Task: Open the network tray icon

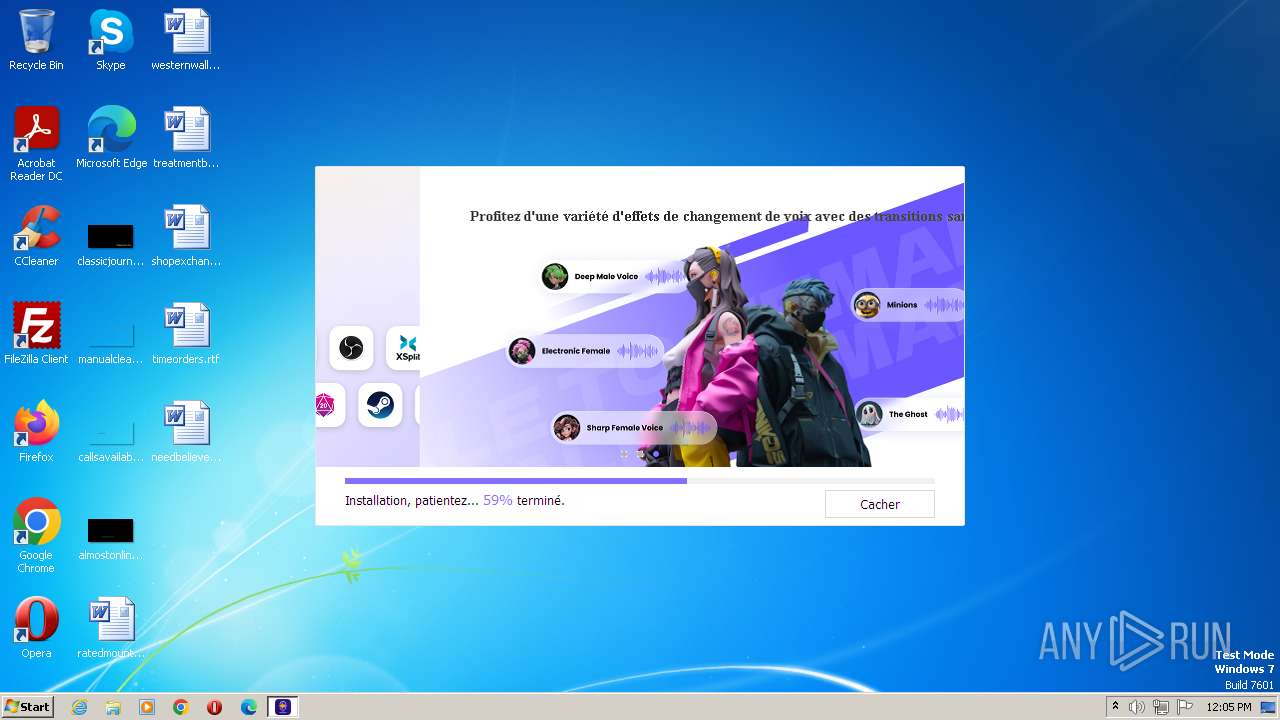Action: [x=1160, y=707]
